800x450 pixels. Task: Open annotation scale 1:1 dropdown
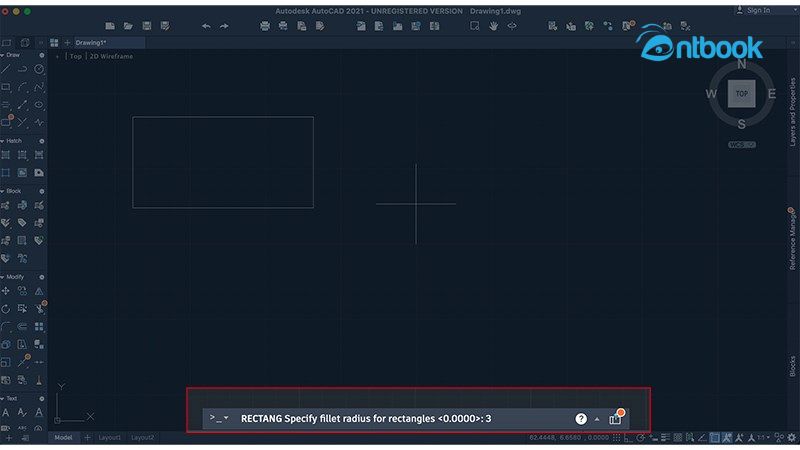click(763, 437)
